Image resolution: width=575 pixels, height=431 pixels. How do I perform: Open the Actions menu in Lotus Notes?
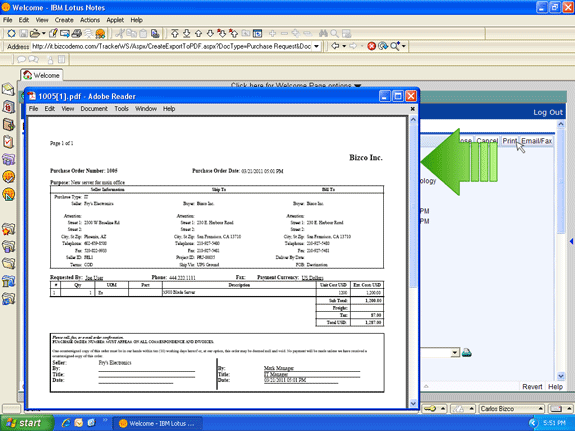coord(90,20)
